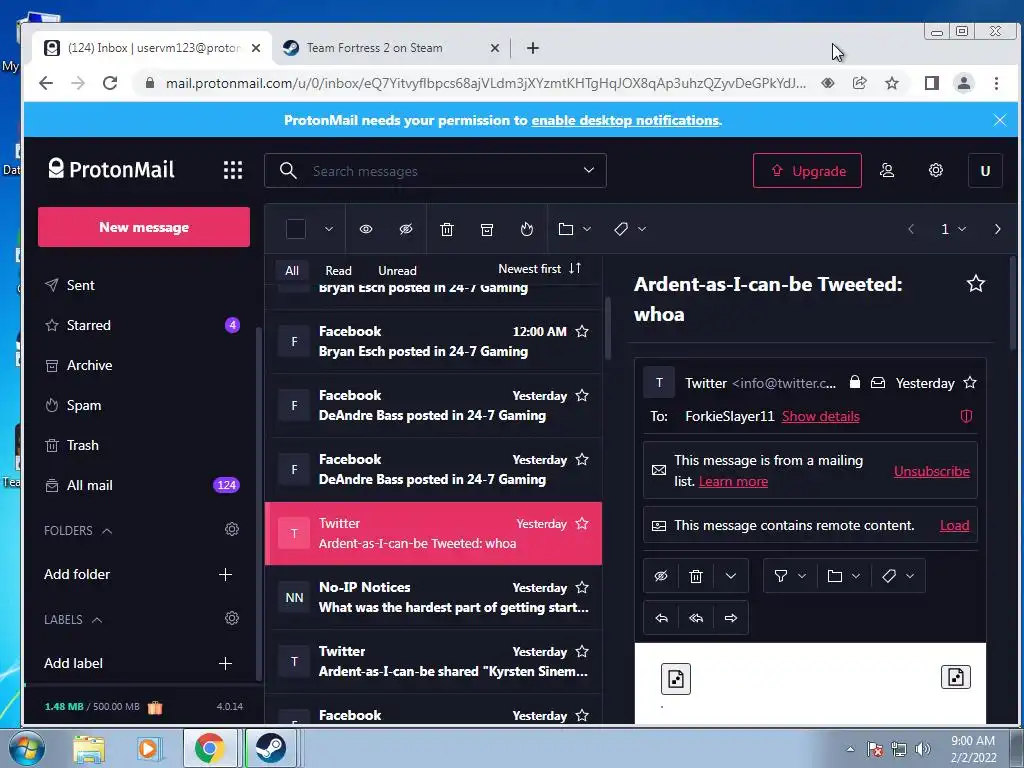This screenshot has width=1024, height=768.
Task: Click the lock encryption icon next to Twitter sender
Action: [854, 382]
